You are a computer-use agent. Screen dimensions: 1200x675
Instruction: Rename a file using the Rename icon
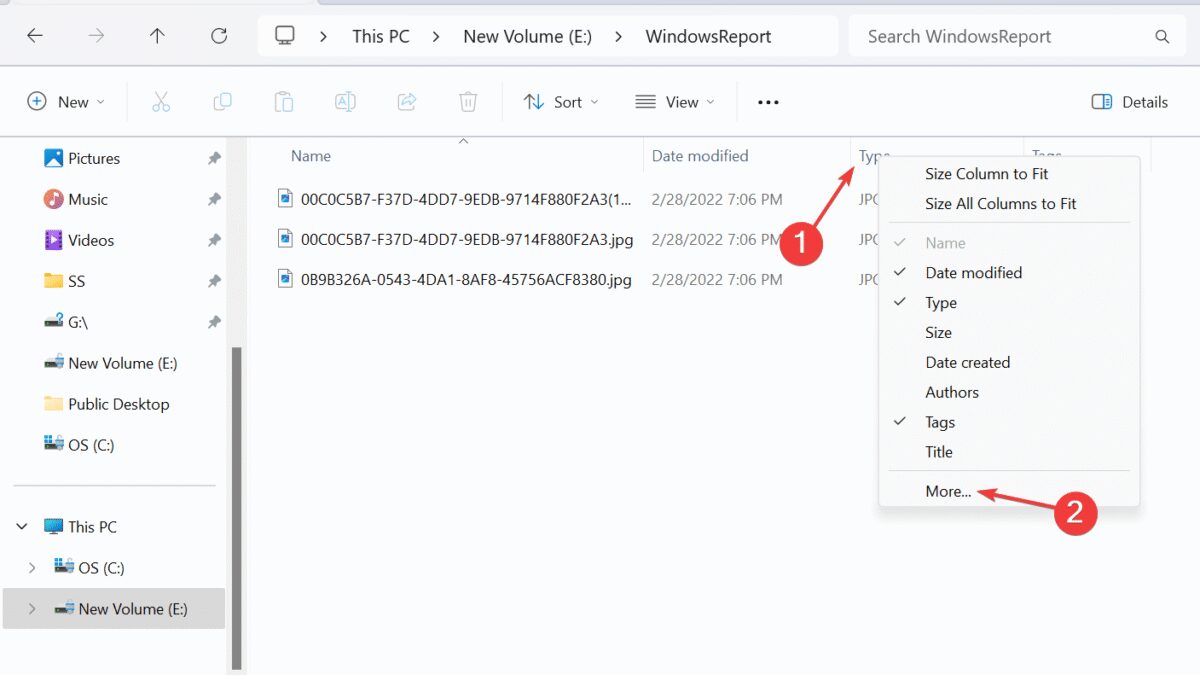345,101
